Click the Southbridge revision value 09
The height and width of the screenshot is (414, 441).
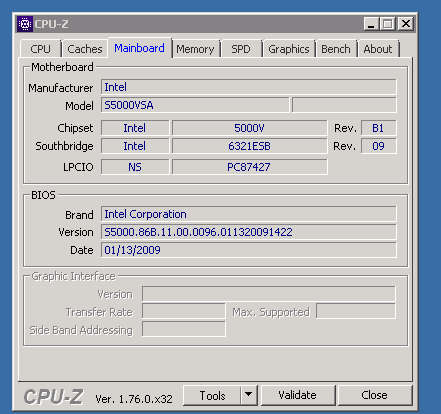point(378,146)
